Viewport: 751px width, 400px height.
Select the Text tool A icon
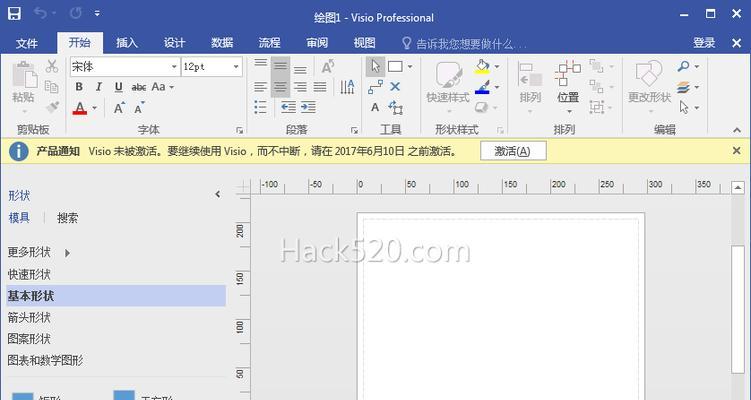pyautogui.click(x=375, y=107)
